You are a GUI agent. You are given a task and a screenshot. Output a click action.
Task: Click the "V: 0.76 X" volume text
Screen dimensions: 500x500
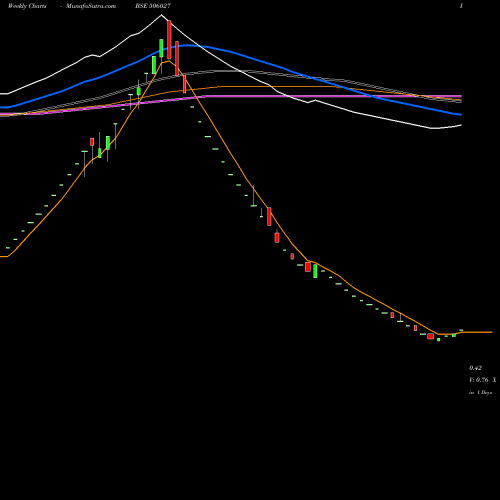[482, 380]
